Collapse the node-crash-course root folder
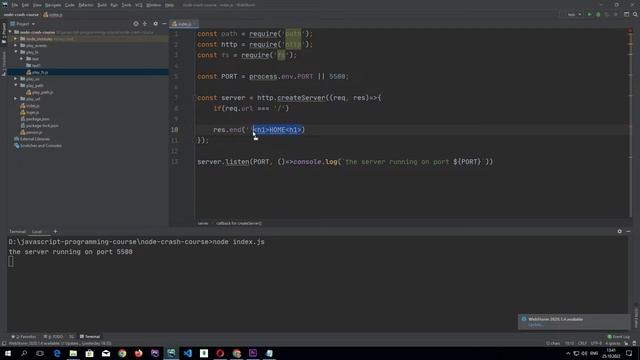The image size is (640, 360). coord(10,32)
